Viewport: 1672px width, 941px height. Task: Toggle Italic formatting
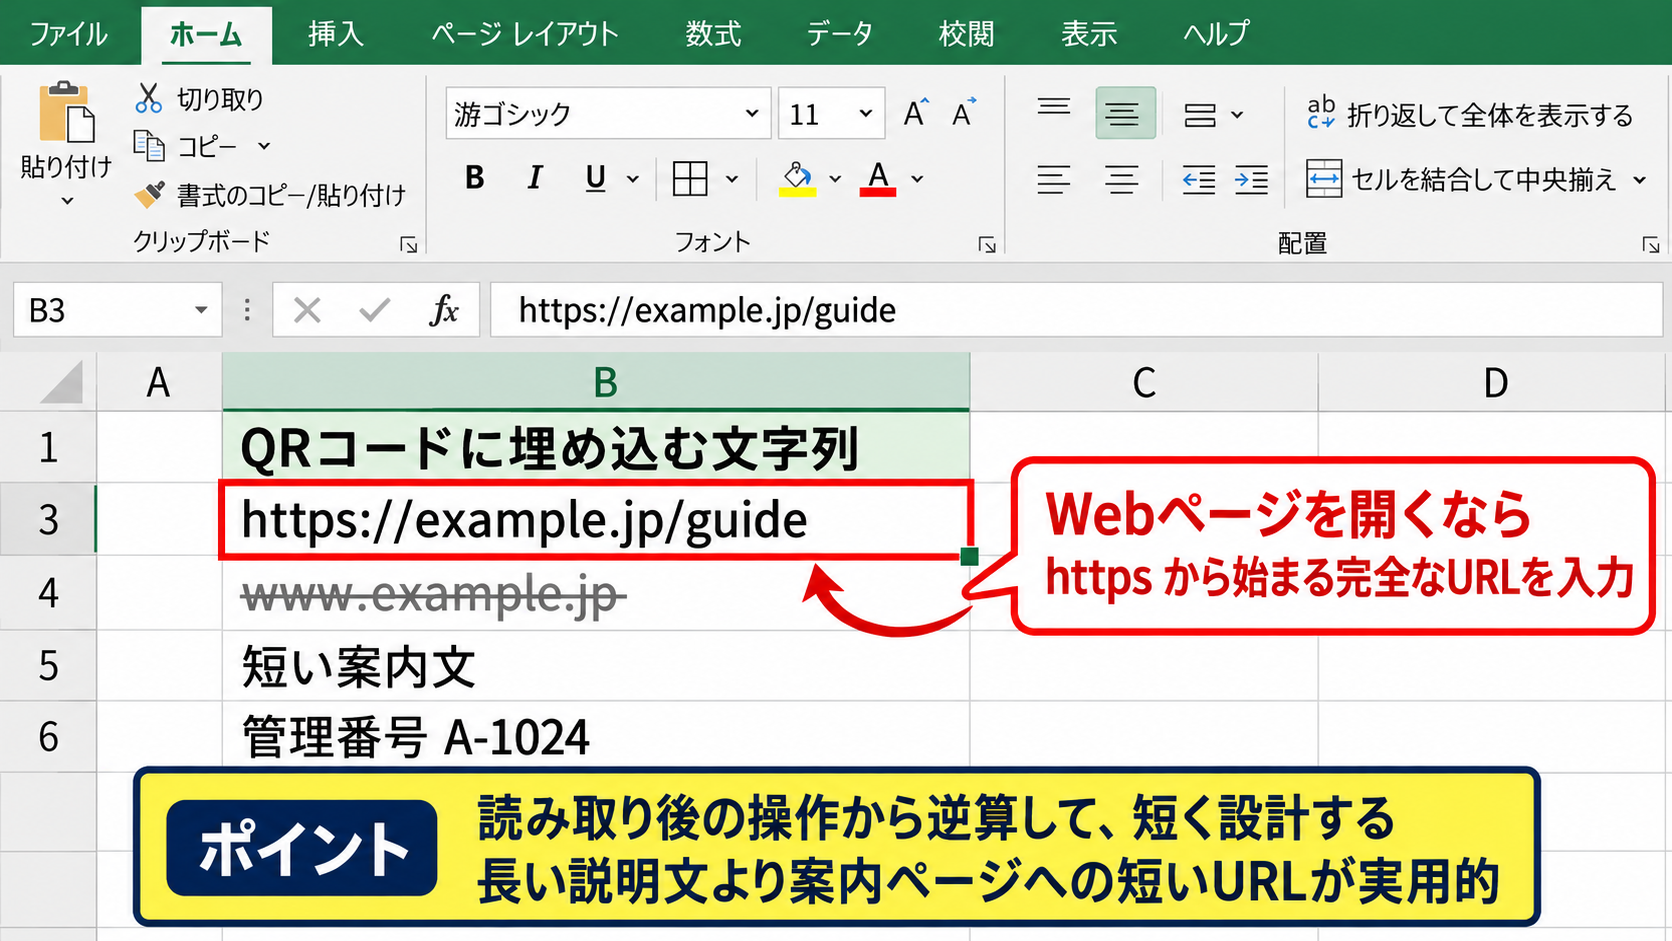click(x=535, y=178)
